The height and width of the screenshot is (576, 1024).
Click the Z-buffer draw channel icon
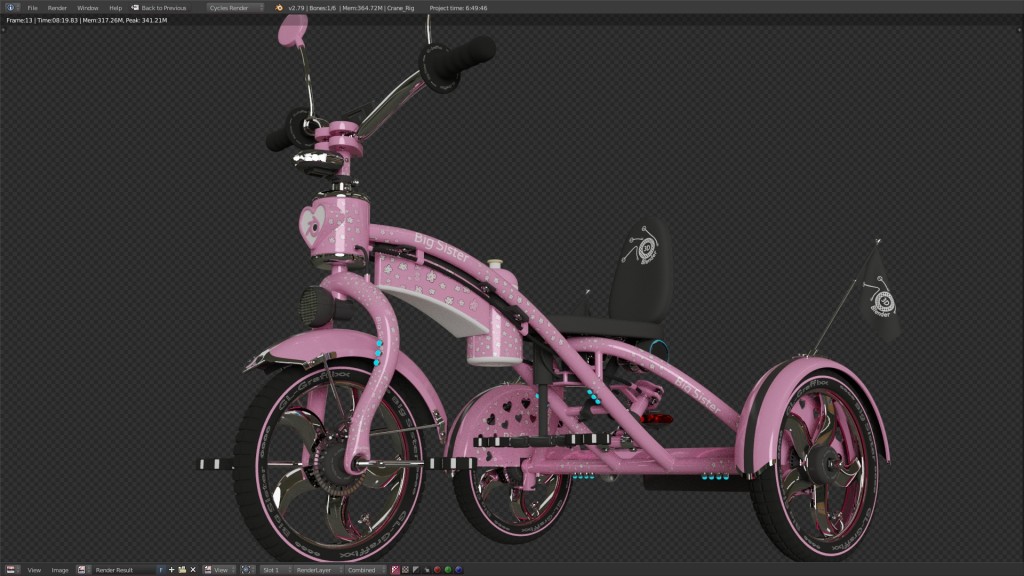click(416, 568)
